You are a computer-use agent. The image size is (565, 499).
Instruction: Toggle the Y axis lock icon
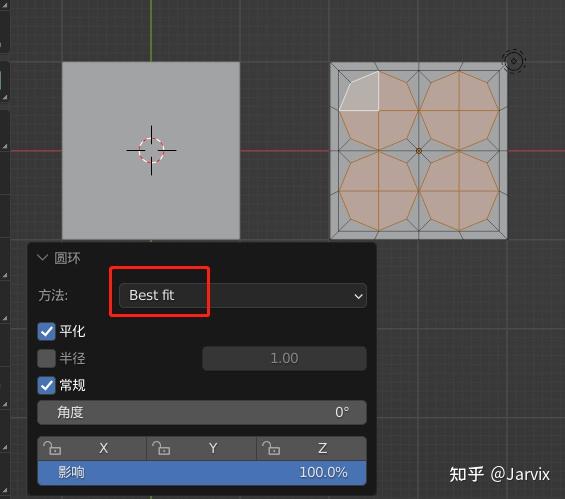161,448
